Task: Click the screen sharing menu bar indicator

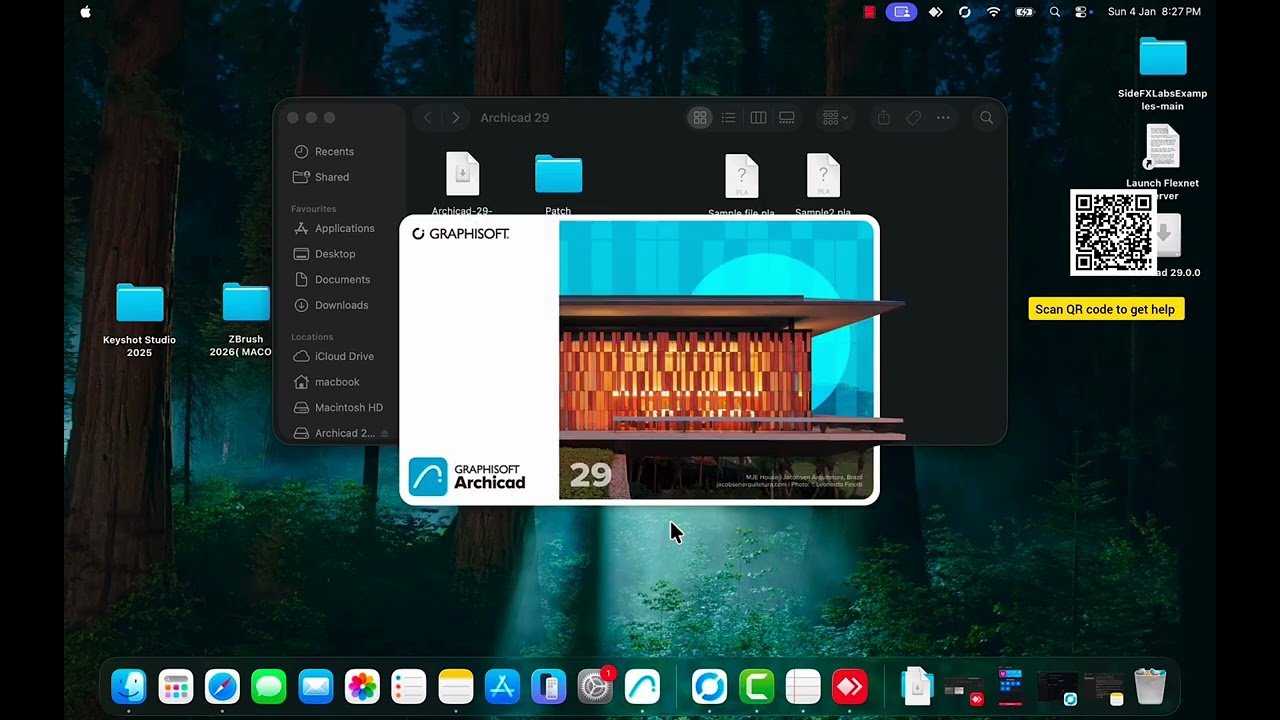Action: [901, 12]
